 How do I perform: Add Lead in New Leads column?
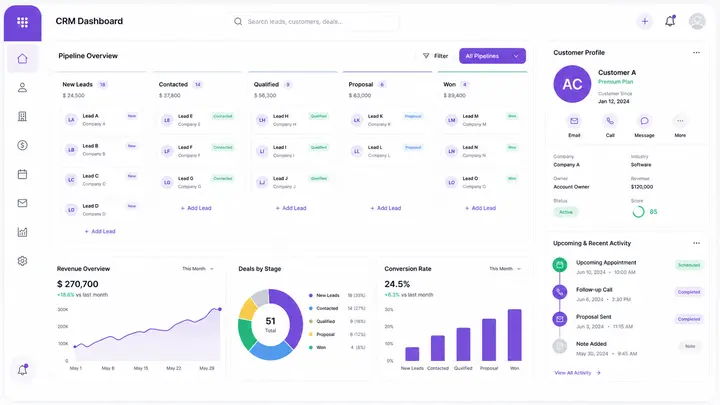coord(100,231)
